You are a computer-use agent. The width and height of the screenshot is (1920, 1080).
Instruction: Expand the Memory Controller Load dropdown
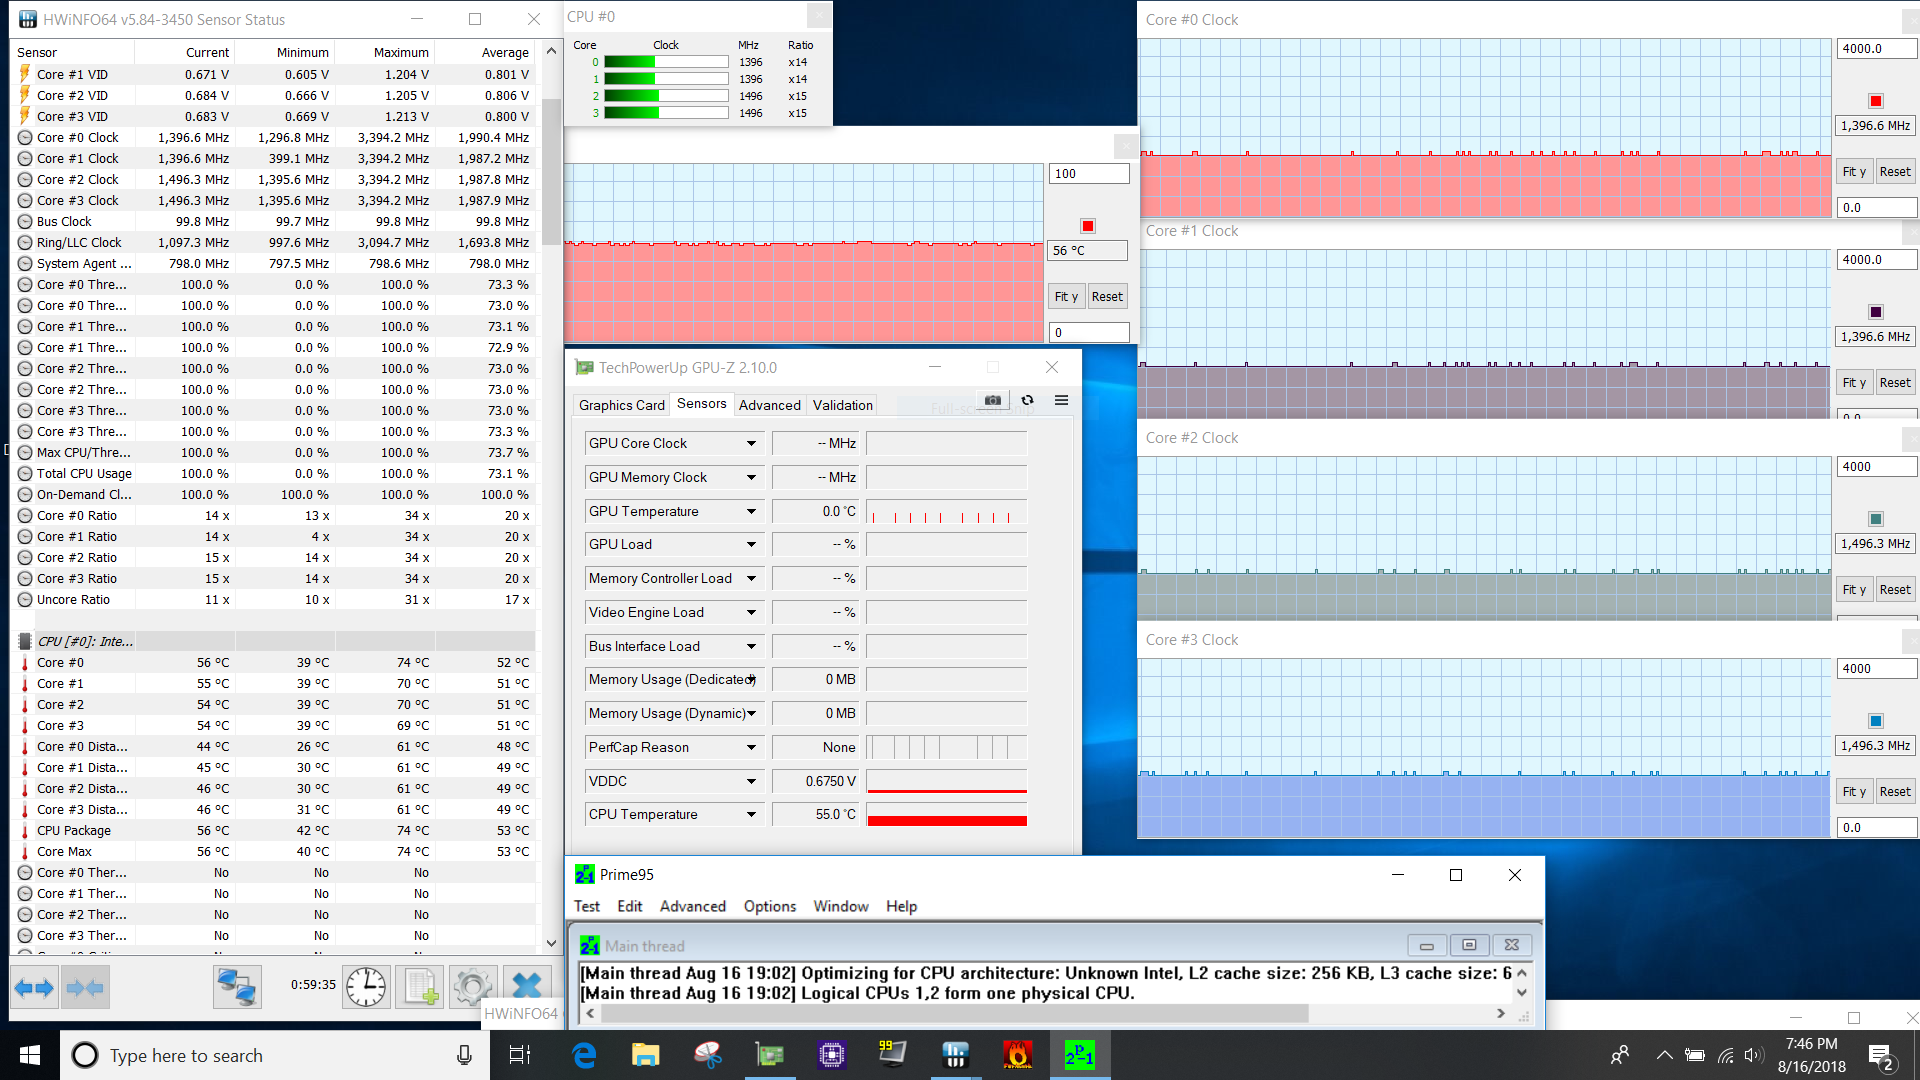[x=751, y=578]
